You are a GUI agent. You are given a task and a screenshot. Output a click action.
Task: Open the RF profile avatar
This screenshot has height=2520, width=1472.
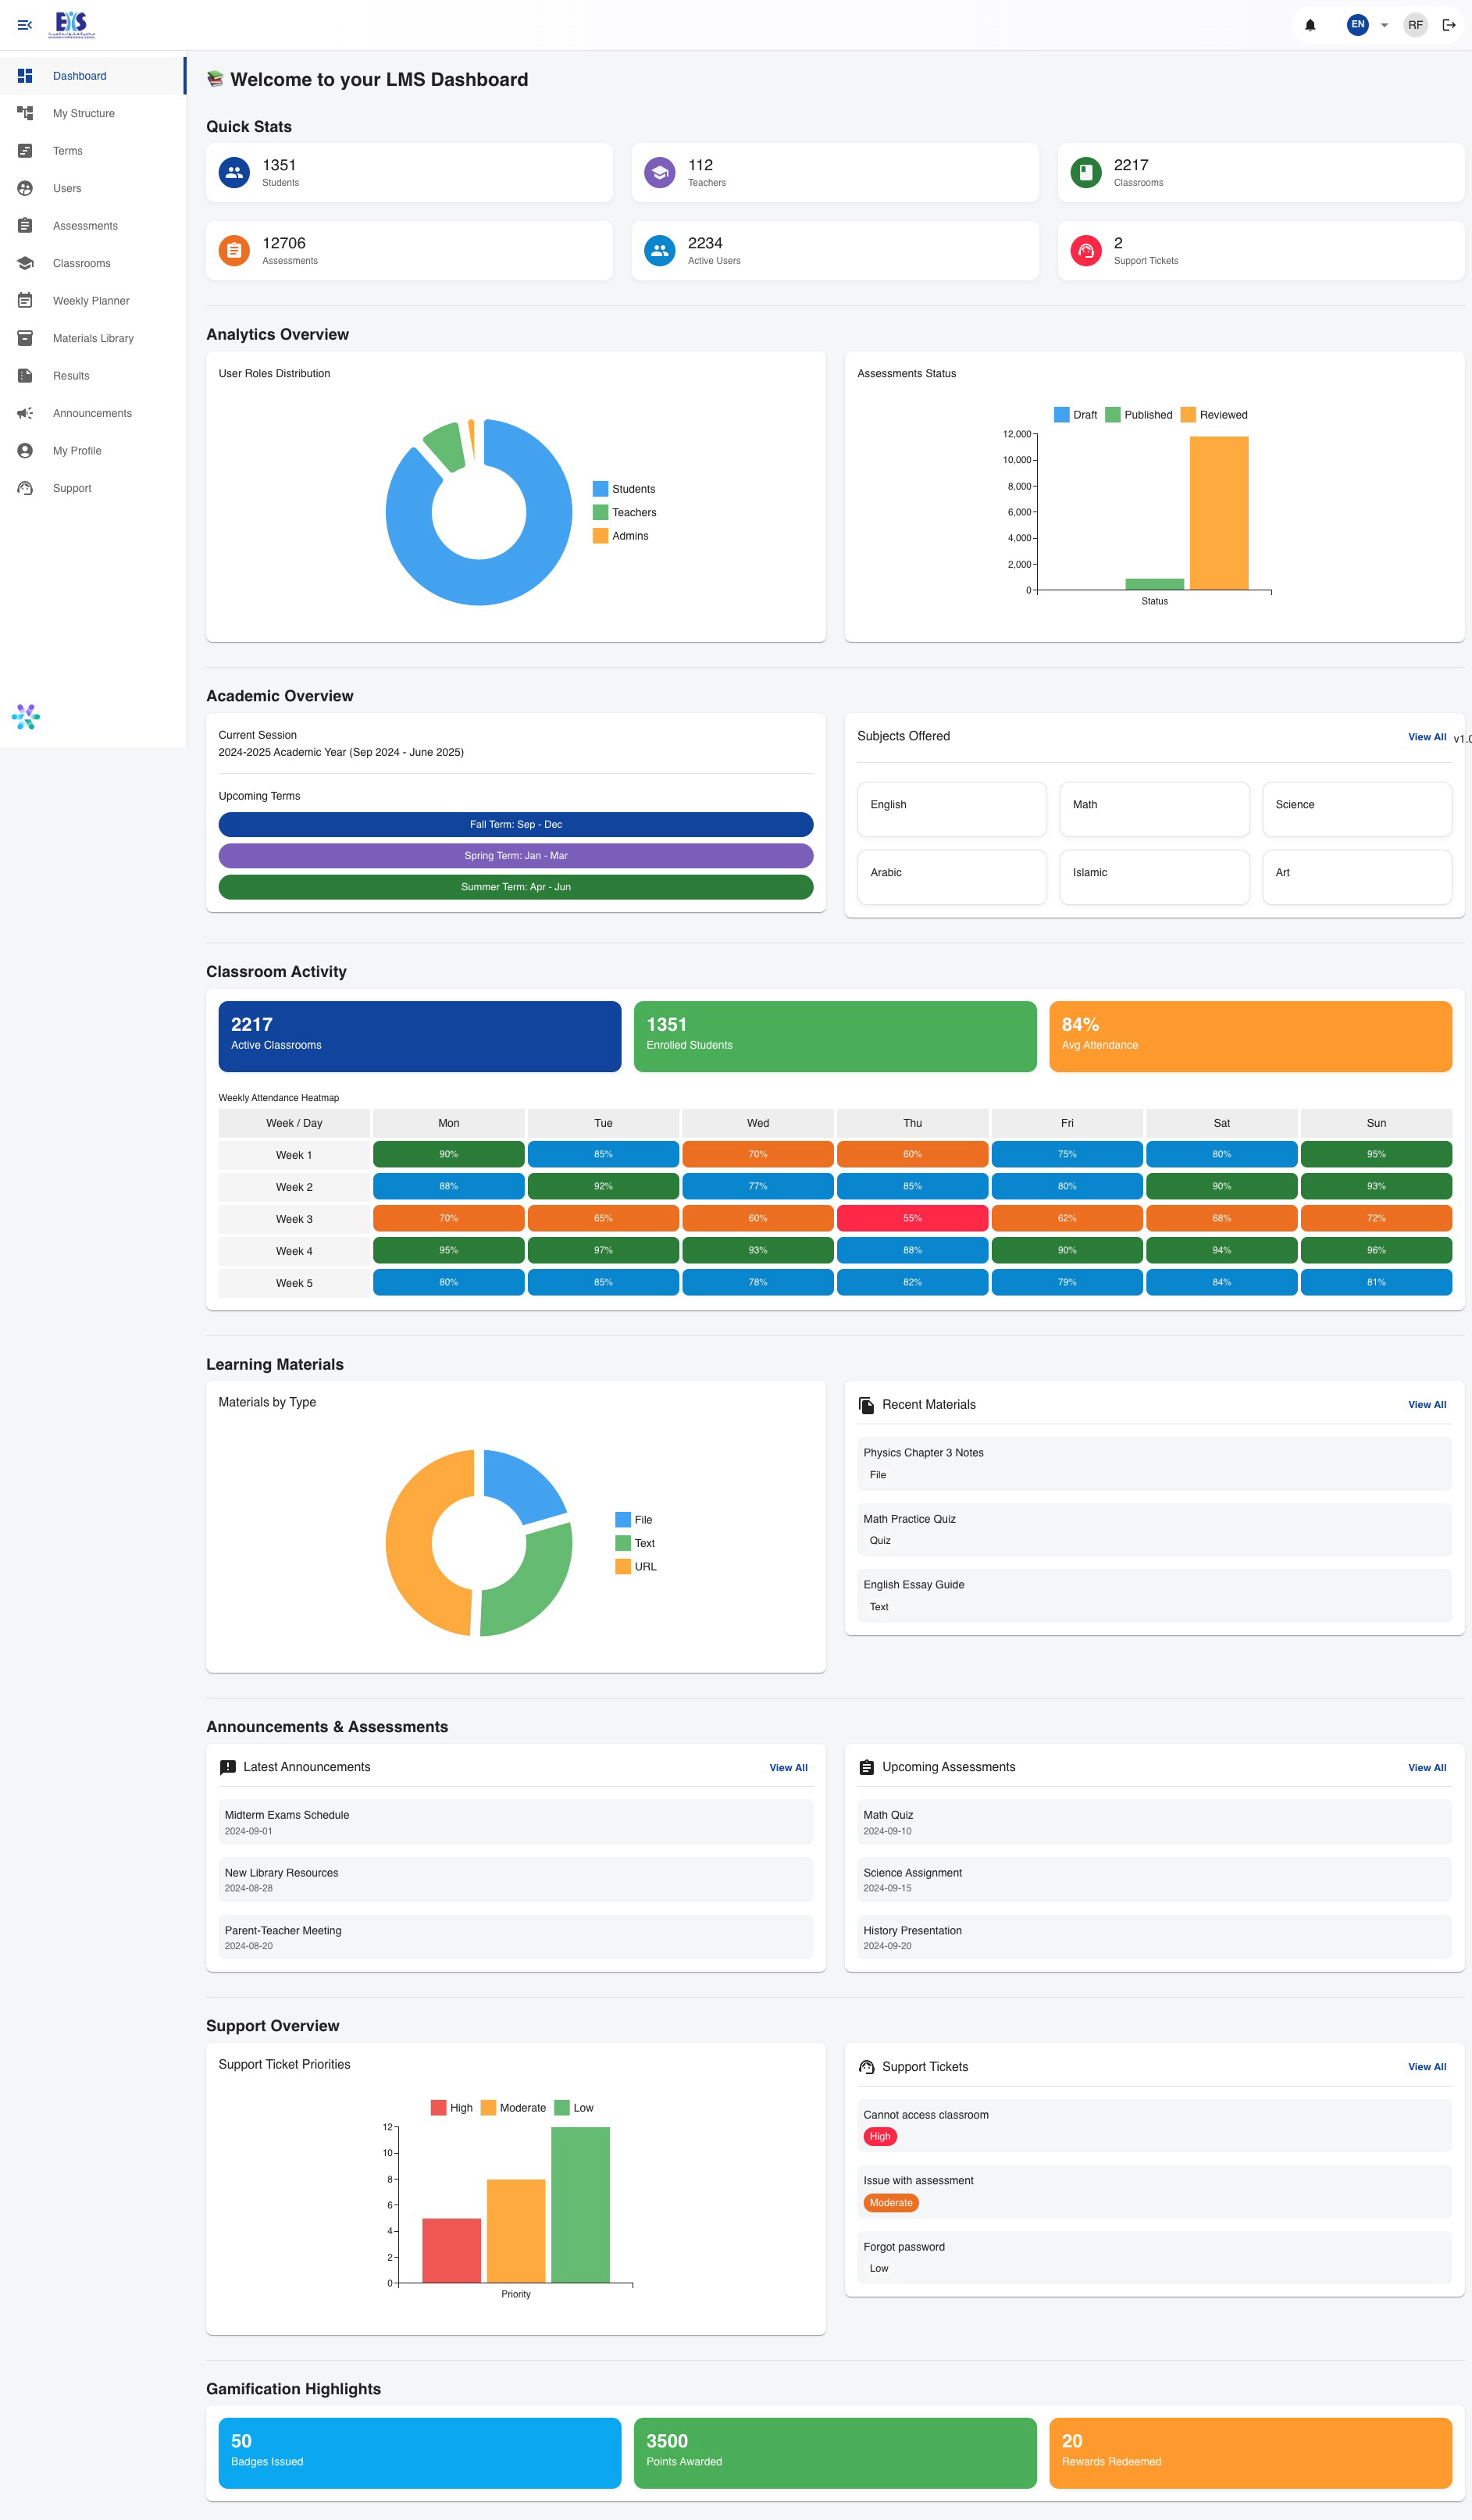click(1415, 25)
